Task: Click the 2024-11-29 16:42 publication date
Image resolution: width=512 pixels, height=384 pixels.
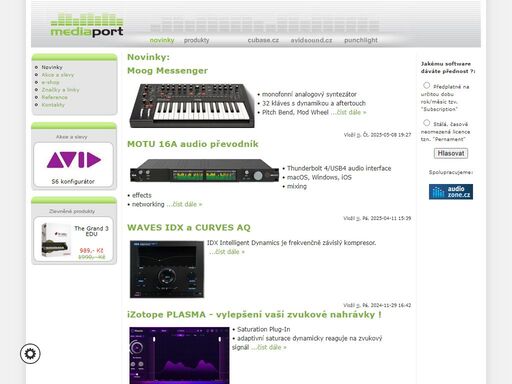Action: tap(391, 305)
